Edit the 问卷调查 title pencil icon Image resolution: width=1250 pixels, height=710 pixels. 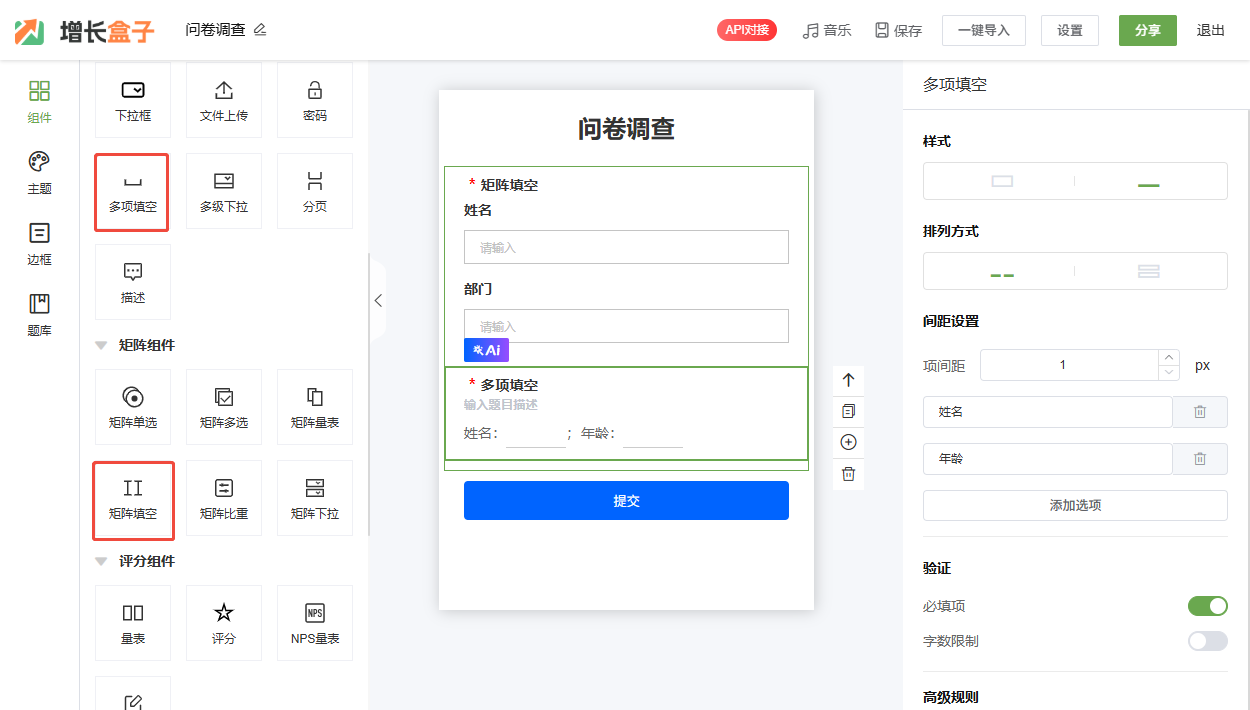pyautogui.click(x=260, y=30)
